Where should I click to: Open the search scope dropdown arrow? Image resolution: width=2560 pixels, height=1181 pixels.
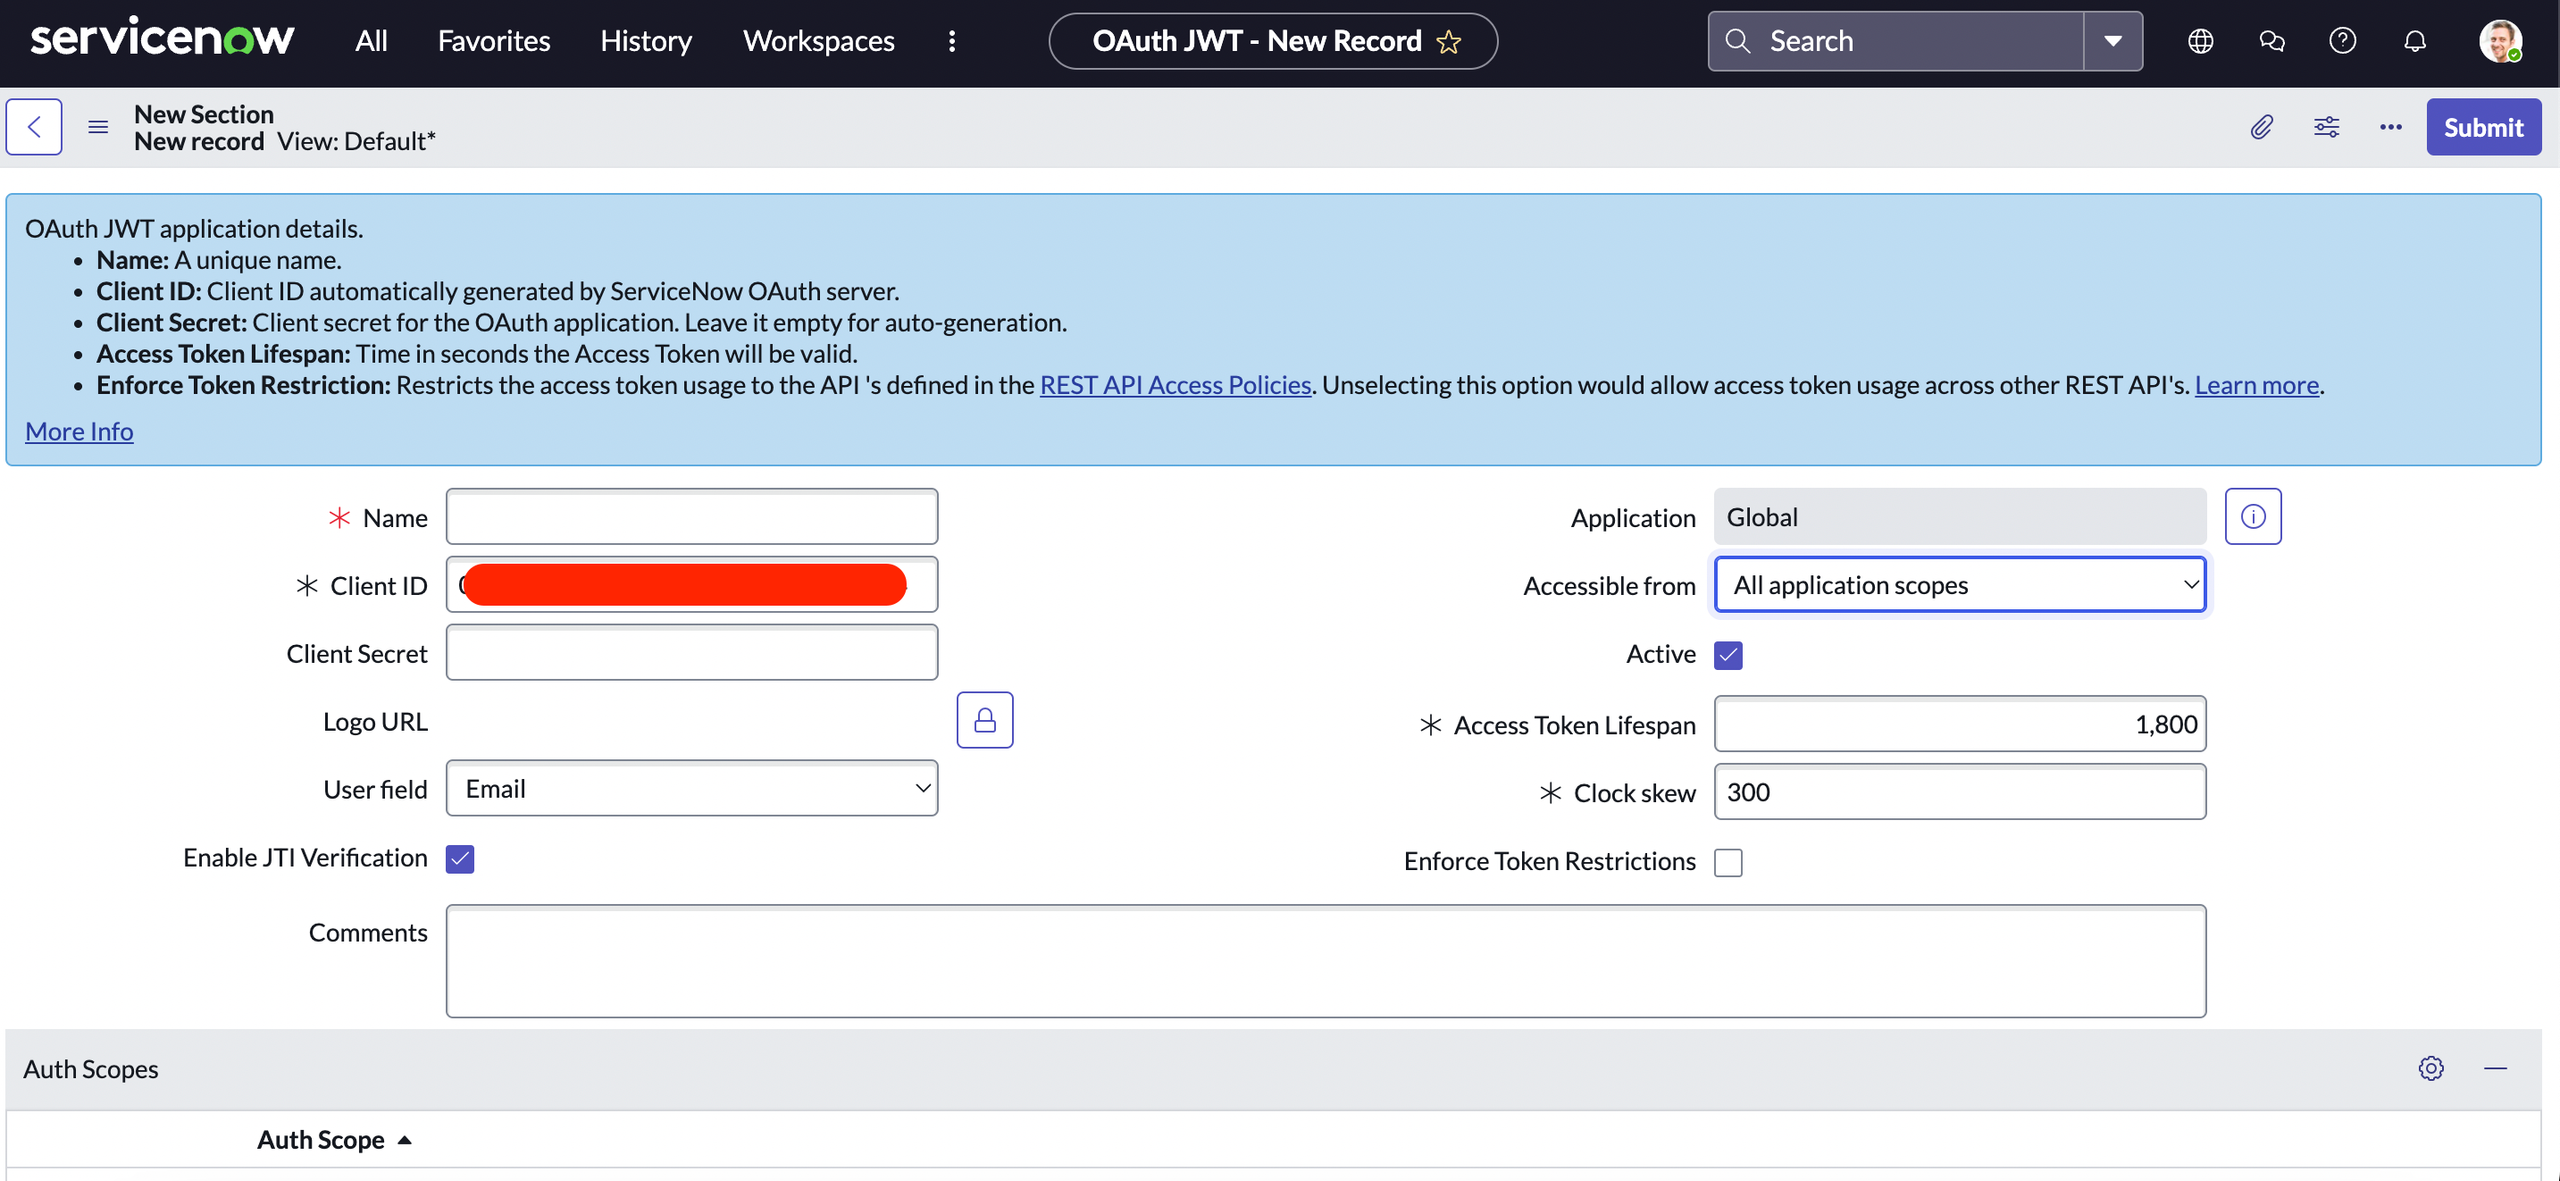coord(2112,41)
